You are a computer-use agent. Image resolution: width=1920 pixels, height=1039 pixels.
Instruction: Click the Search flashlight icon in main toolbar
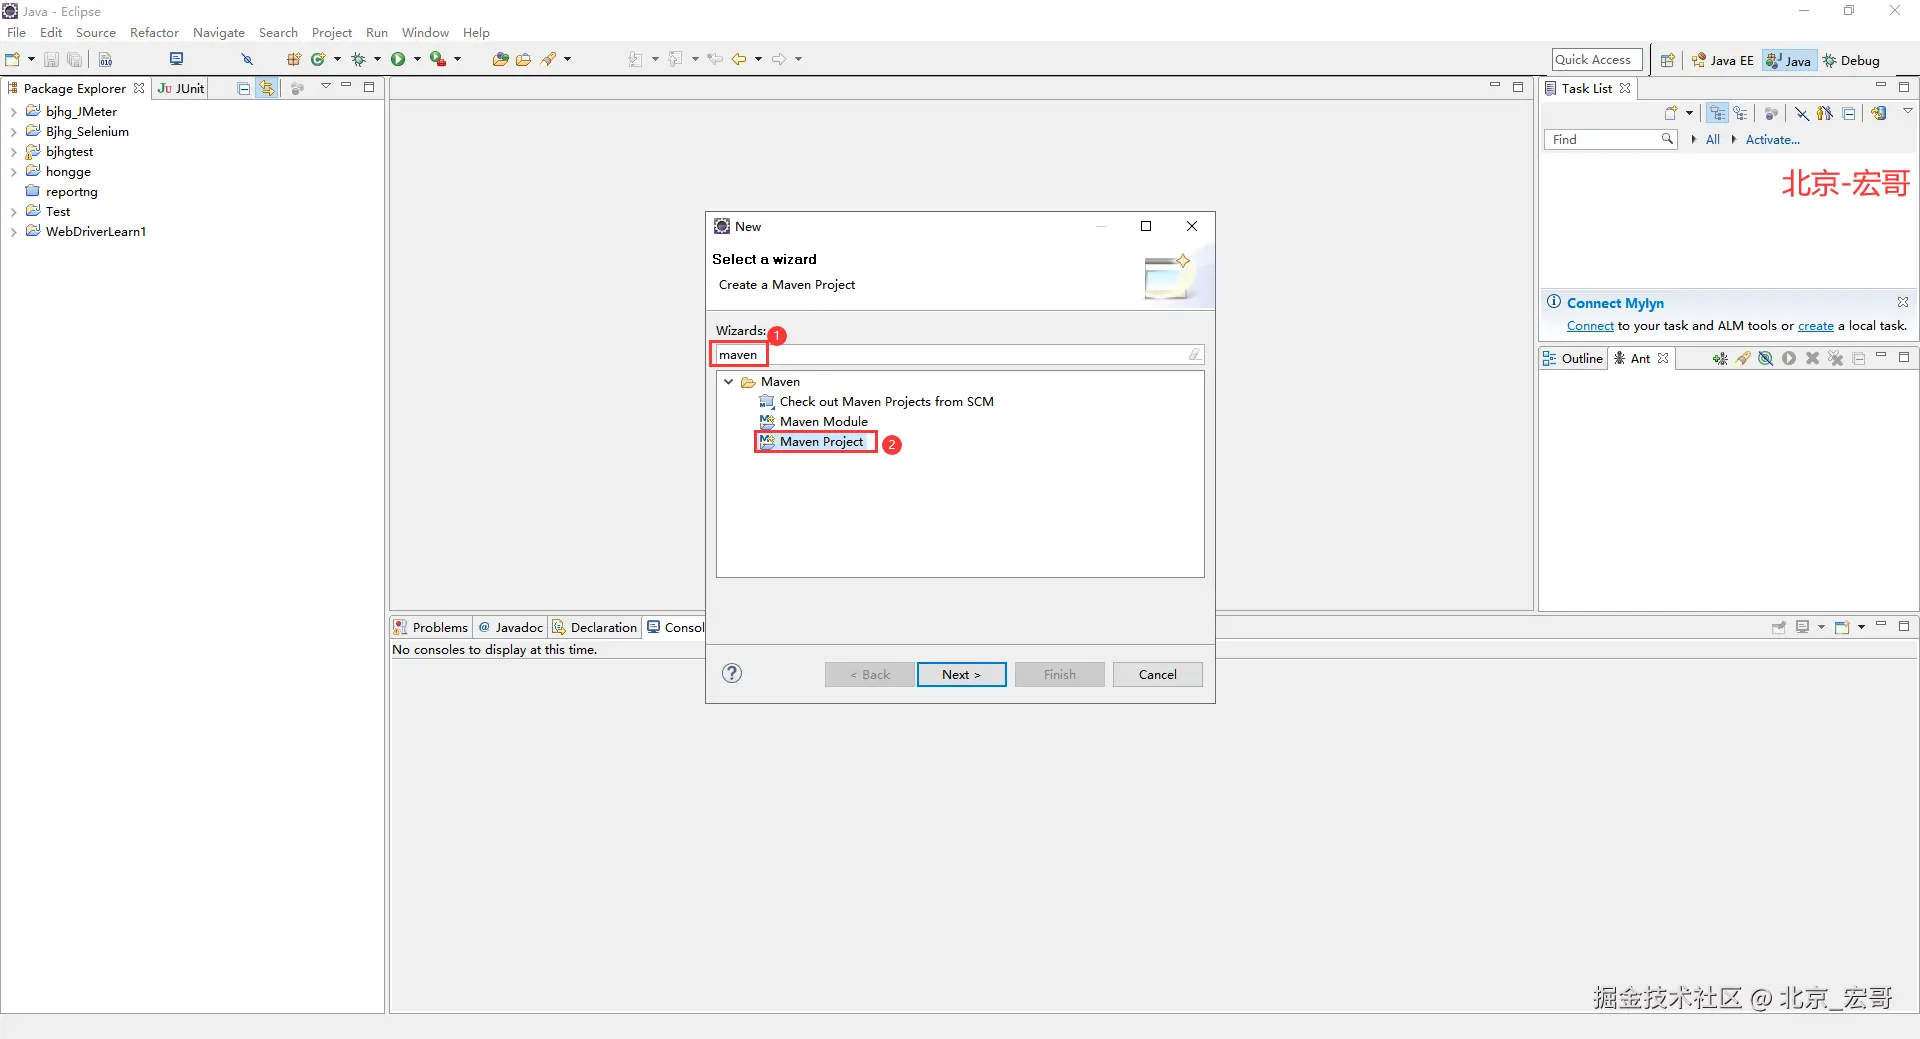[x=548, y=59]
